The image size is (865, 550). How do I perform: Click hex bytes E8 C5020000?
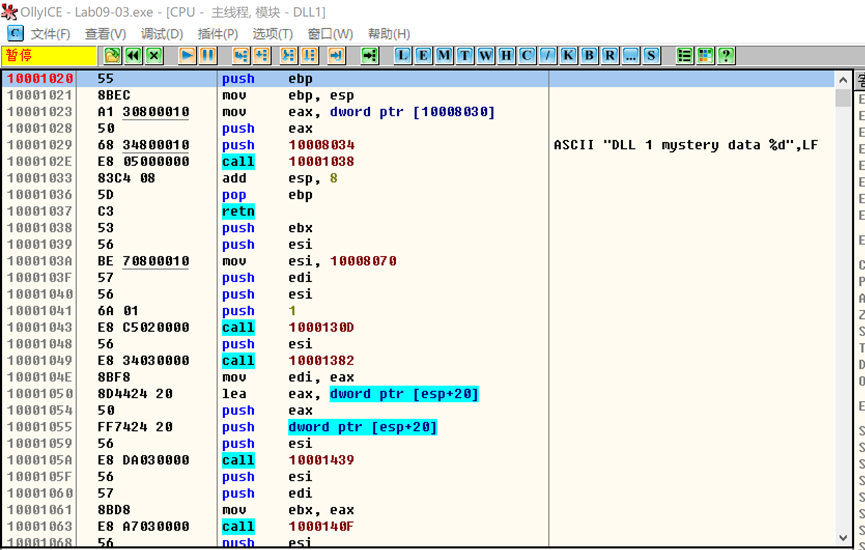[143, 327]
